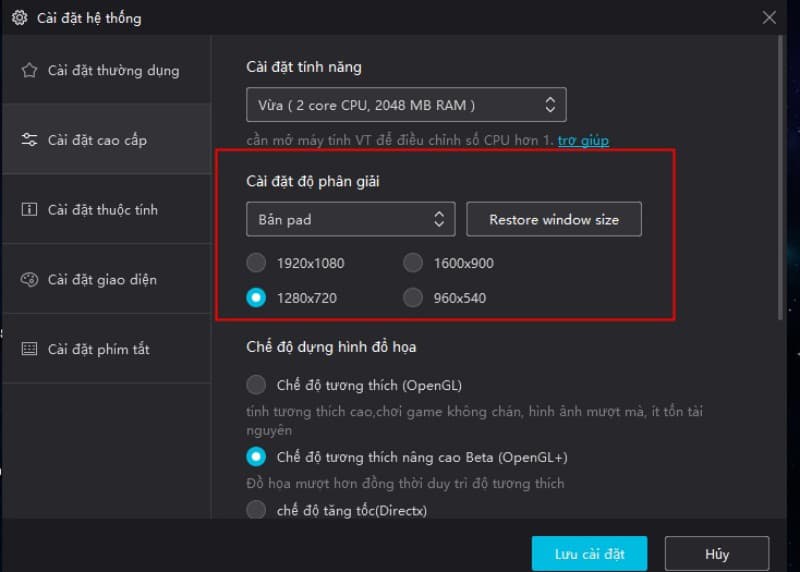
Task: Open Cài đặt thuộc tính tab
Action: (107, 209)
